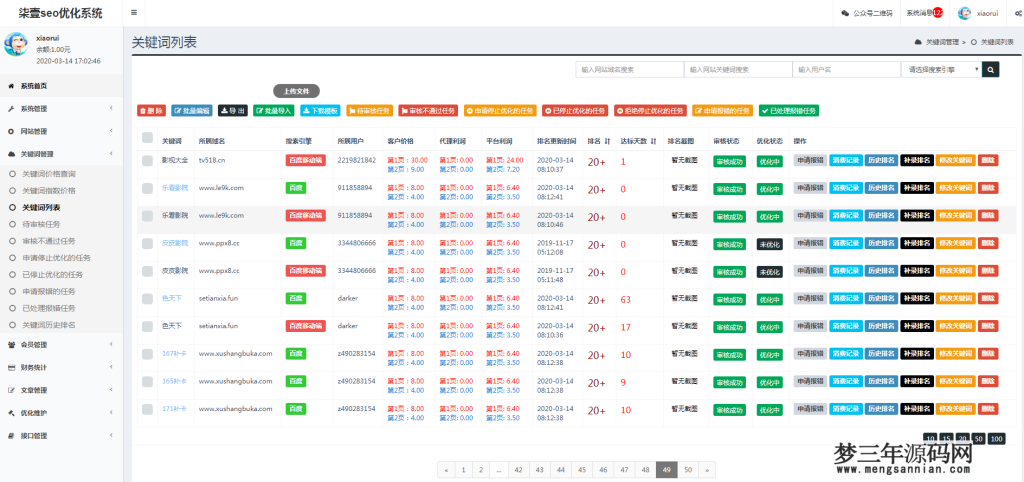1024x482 pixels.
Task: Click the xiaorui avatar in top bar
Action: pos(965,13)
